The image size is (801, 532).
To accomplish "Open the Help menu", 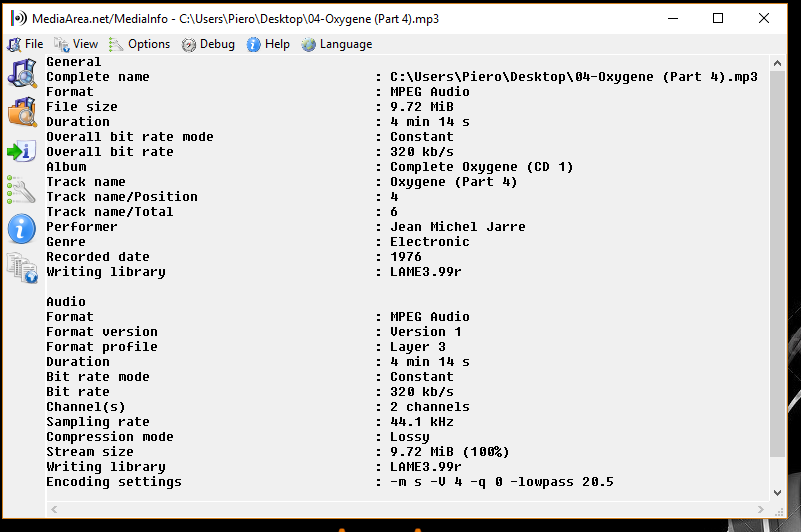I will click(268, 44).
